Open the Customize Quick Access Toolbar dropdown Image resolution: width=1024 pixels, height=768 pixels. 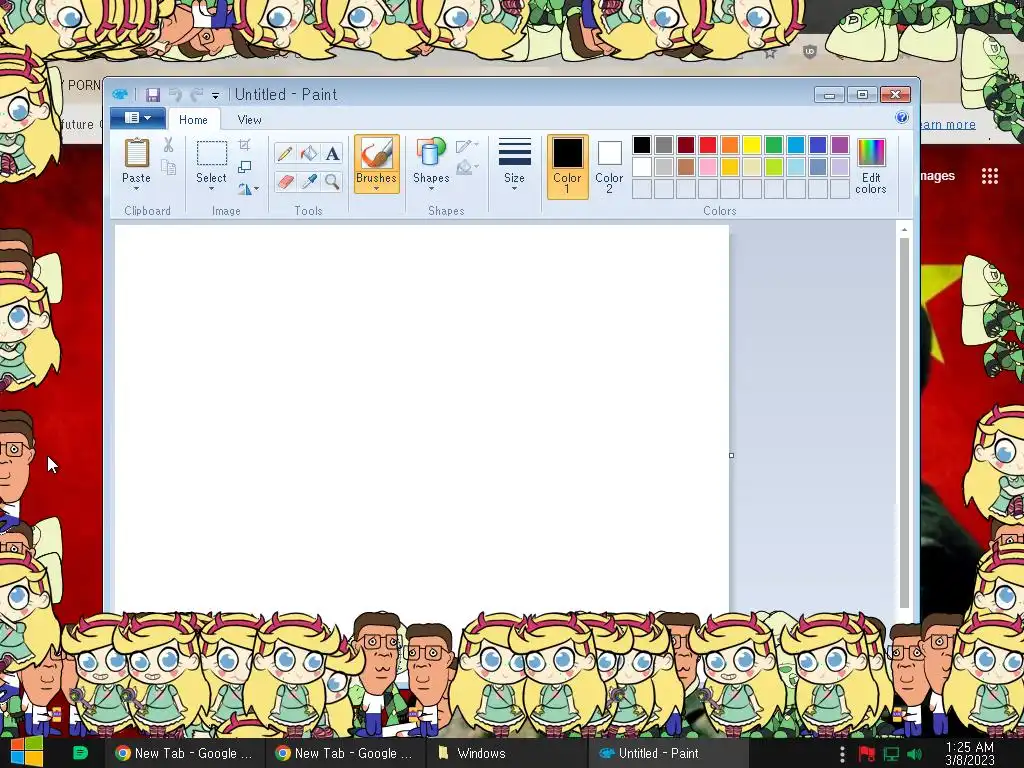[x=215, y=96]
